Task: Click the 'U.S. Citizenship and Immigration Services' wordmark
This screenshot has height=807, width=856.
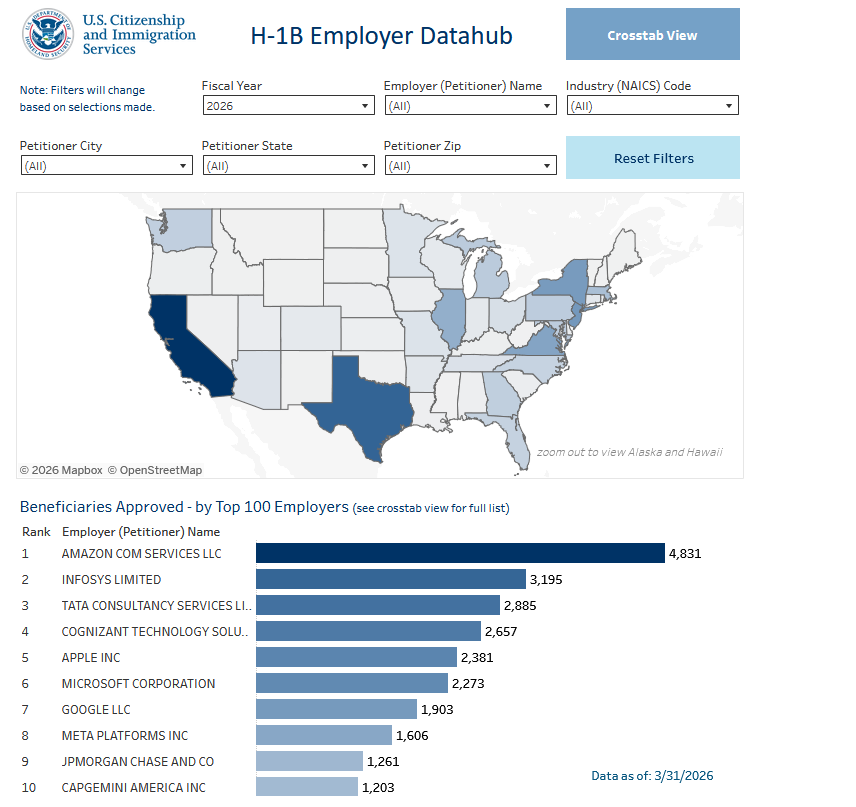Action: pyautogui.click(x=139, y=34)
